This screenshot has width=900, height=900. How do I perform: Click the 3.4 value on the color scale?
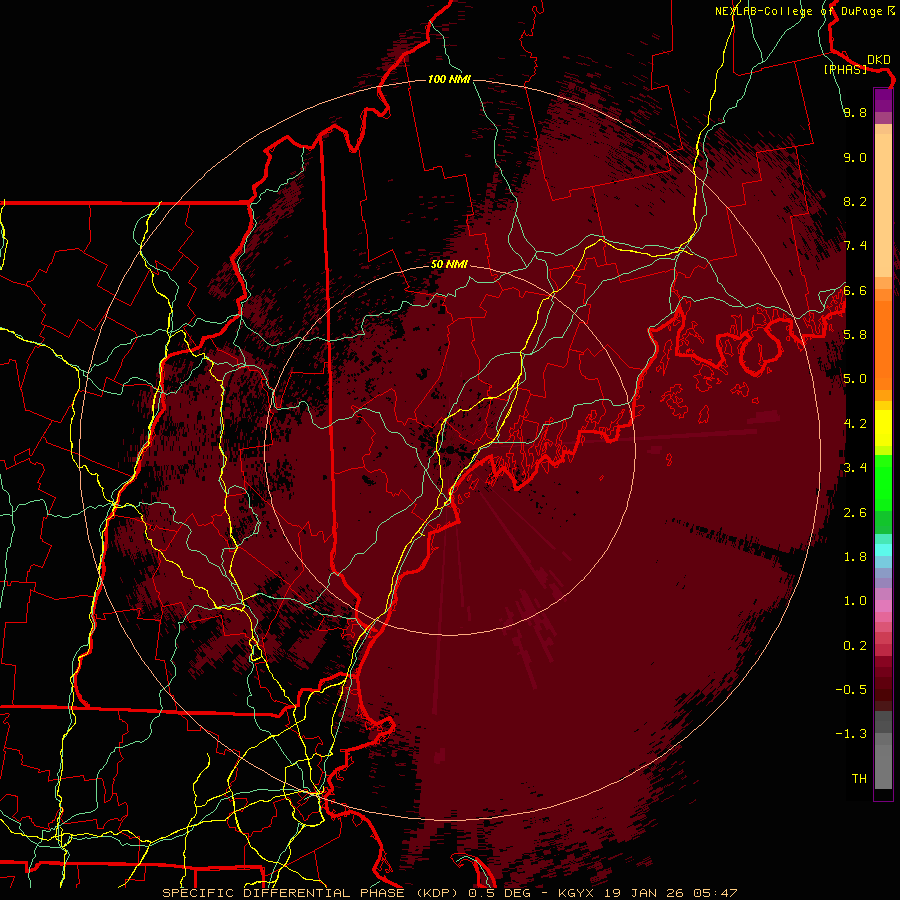(855, 468)
